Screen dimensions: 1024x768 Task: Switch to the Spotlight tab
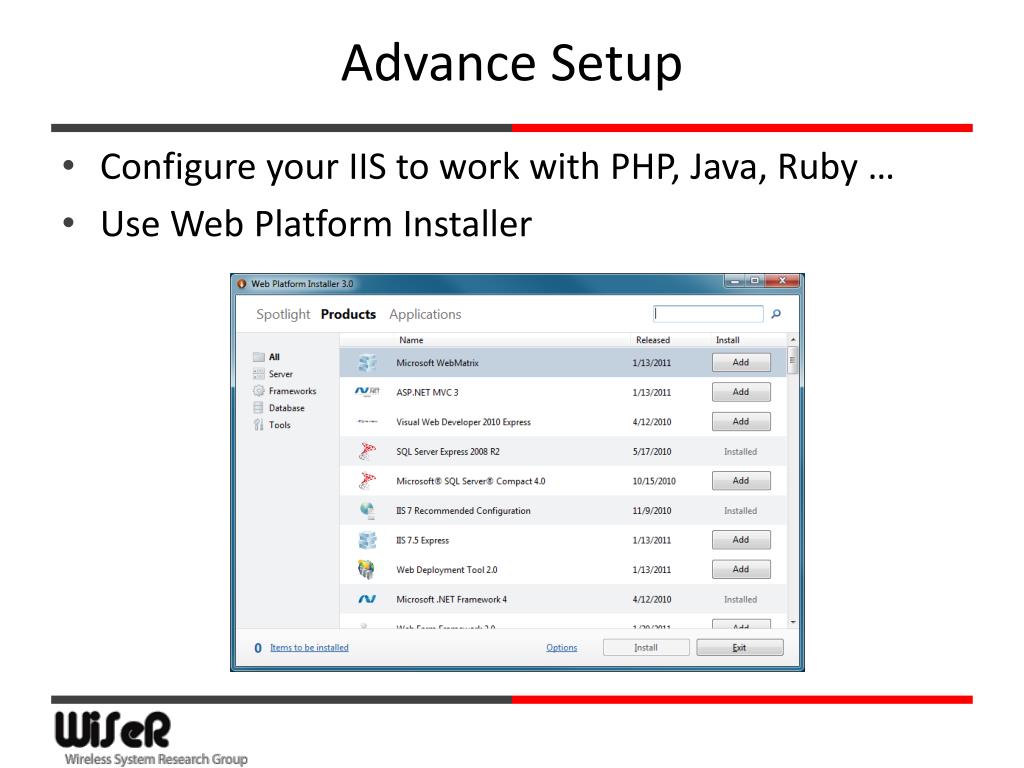[x=283, y=314]
